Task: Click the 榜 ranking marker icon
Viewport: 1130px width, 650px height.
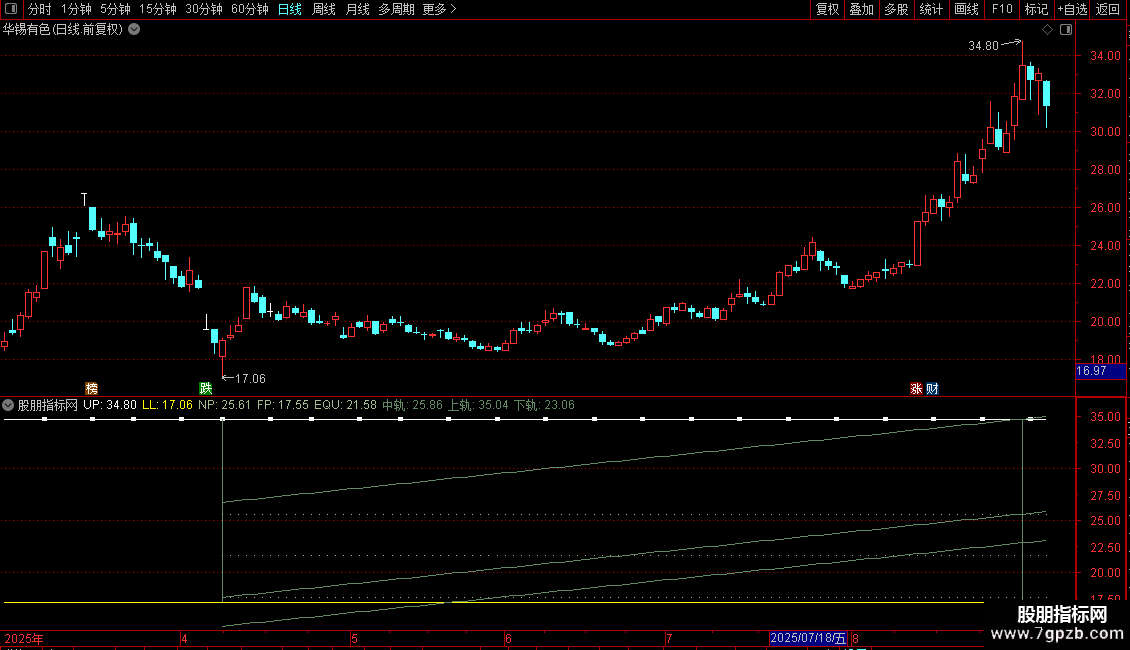Action: (x=91, y=388)
